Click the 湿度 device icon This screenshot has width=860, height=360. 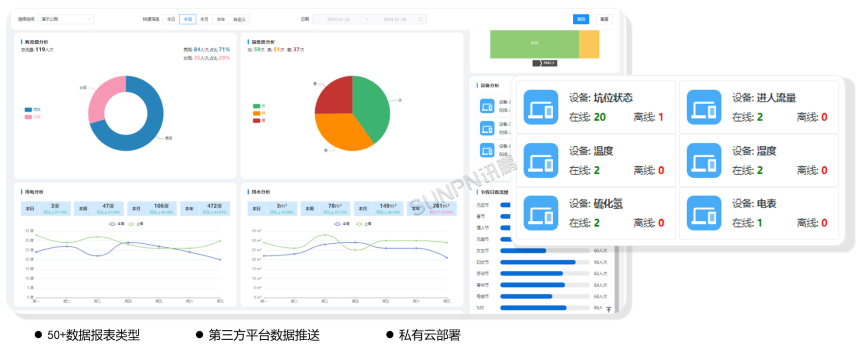704,160
